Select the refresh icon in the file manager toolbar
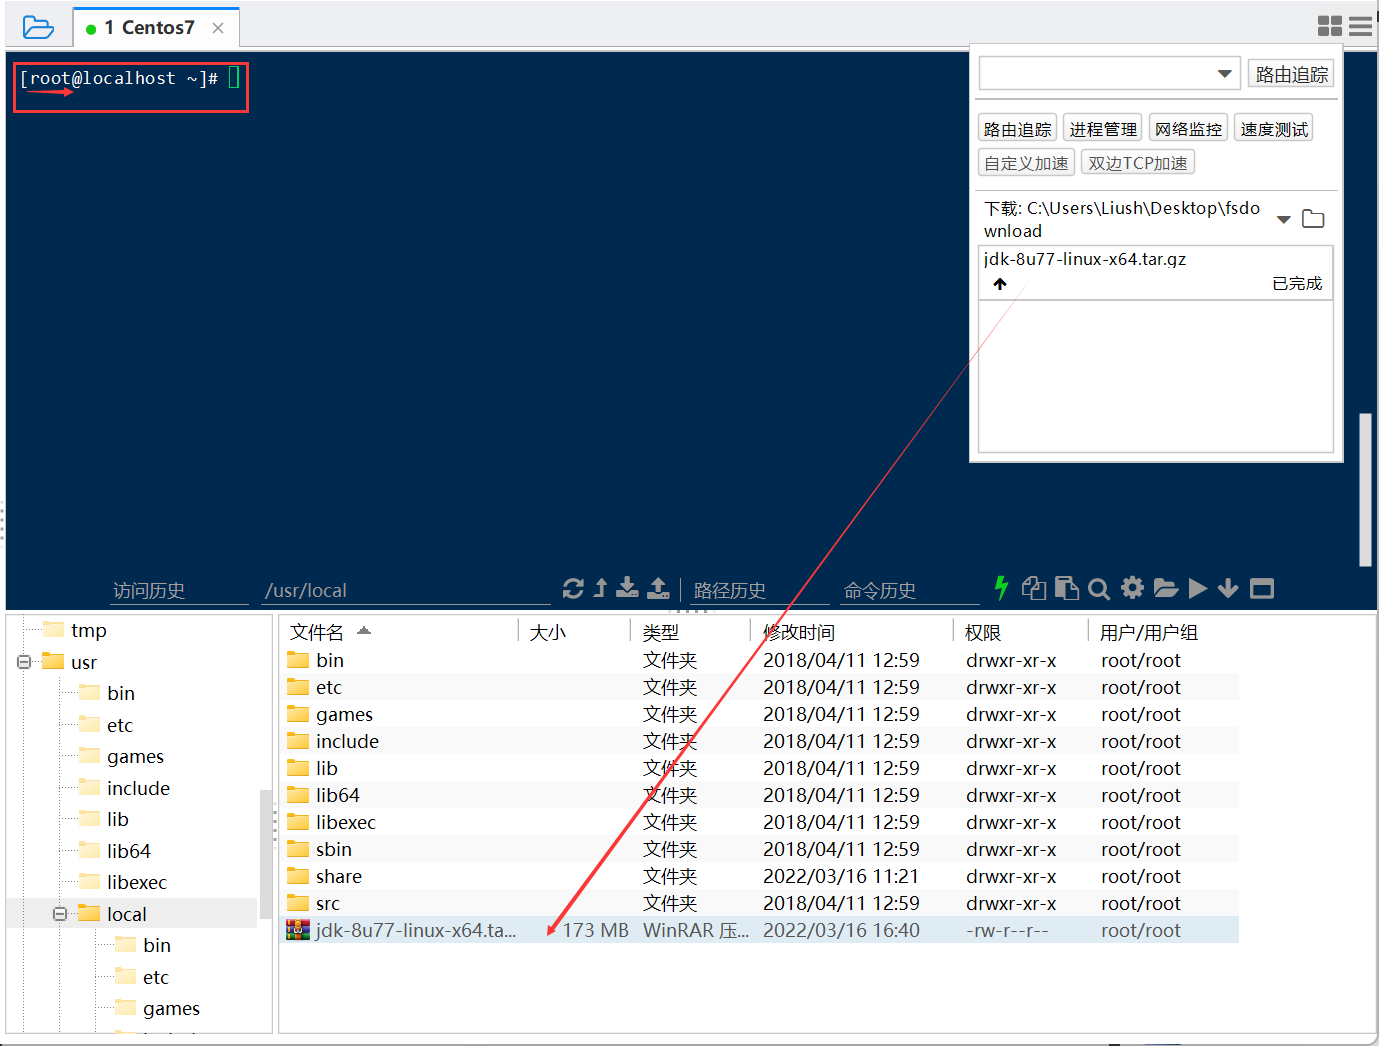The image size is (1379, 1046). tap(573, 588)
